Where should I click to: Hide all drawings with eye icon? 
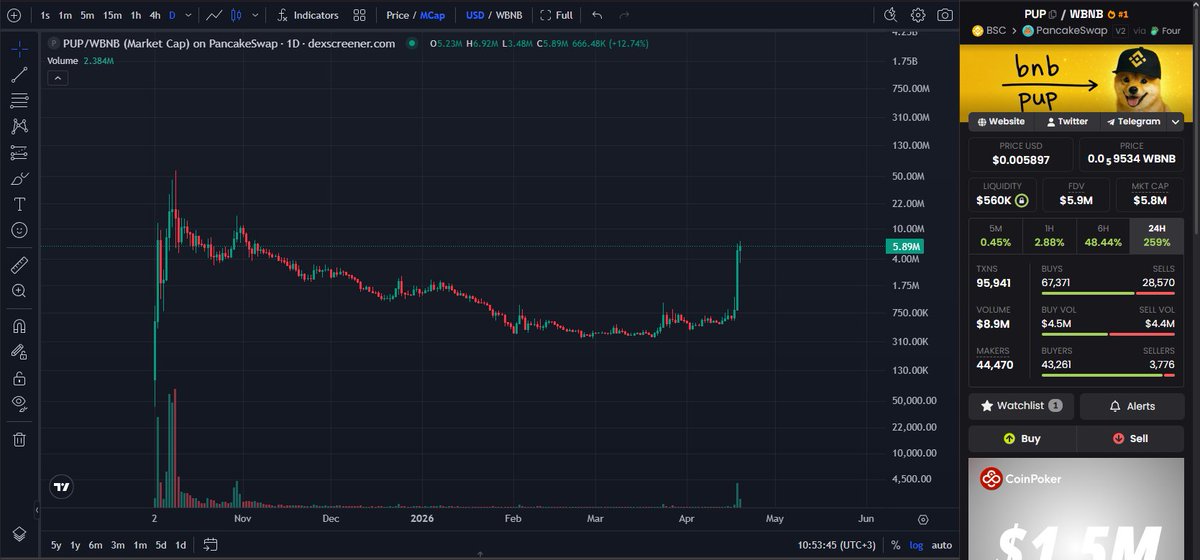click(x=19, y=404)
